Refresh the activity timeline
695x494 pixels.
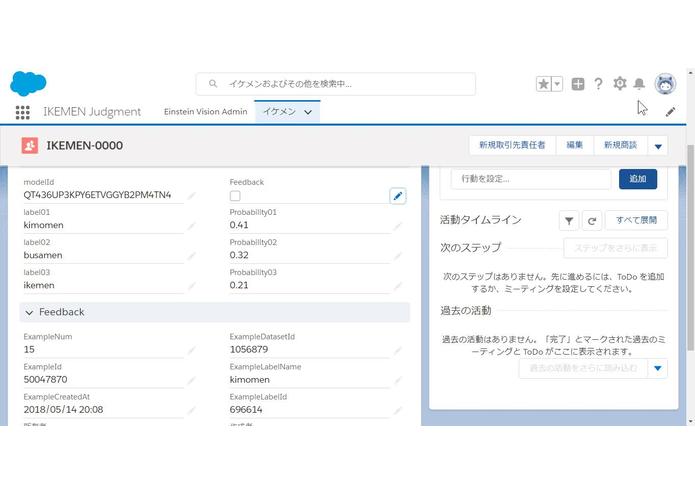point(592,220)
